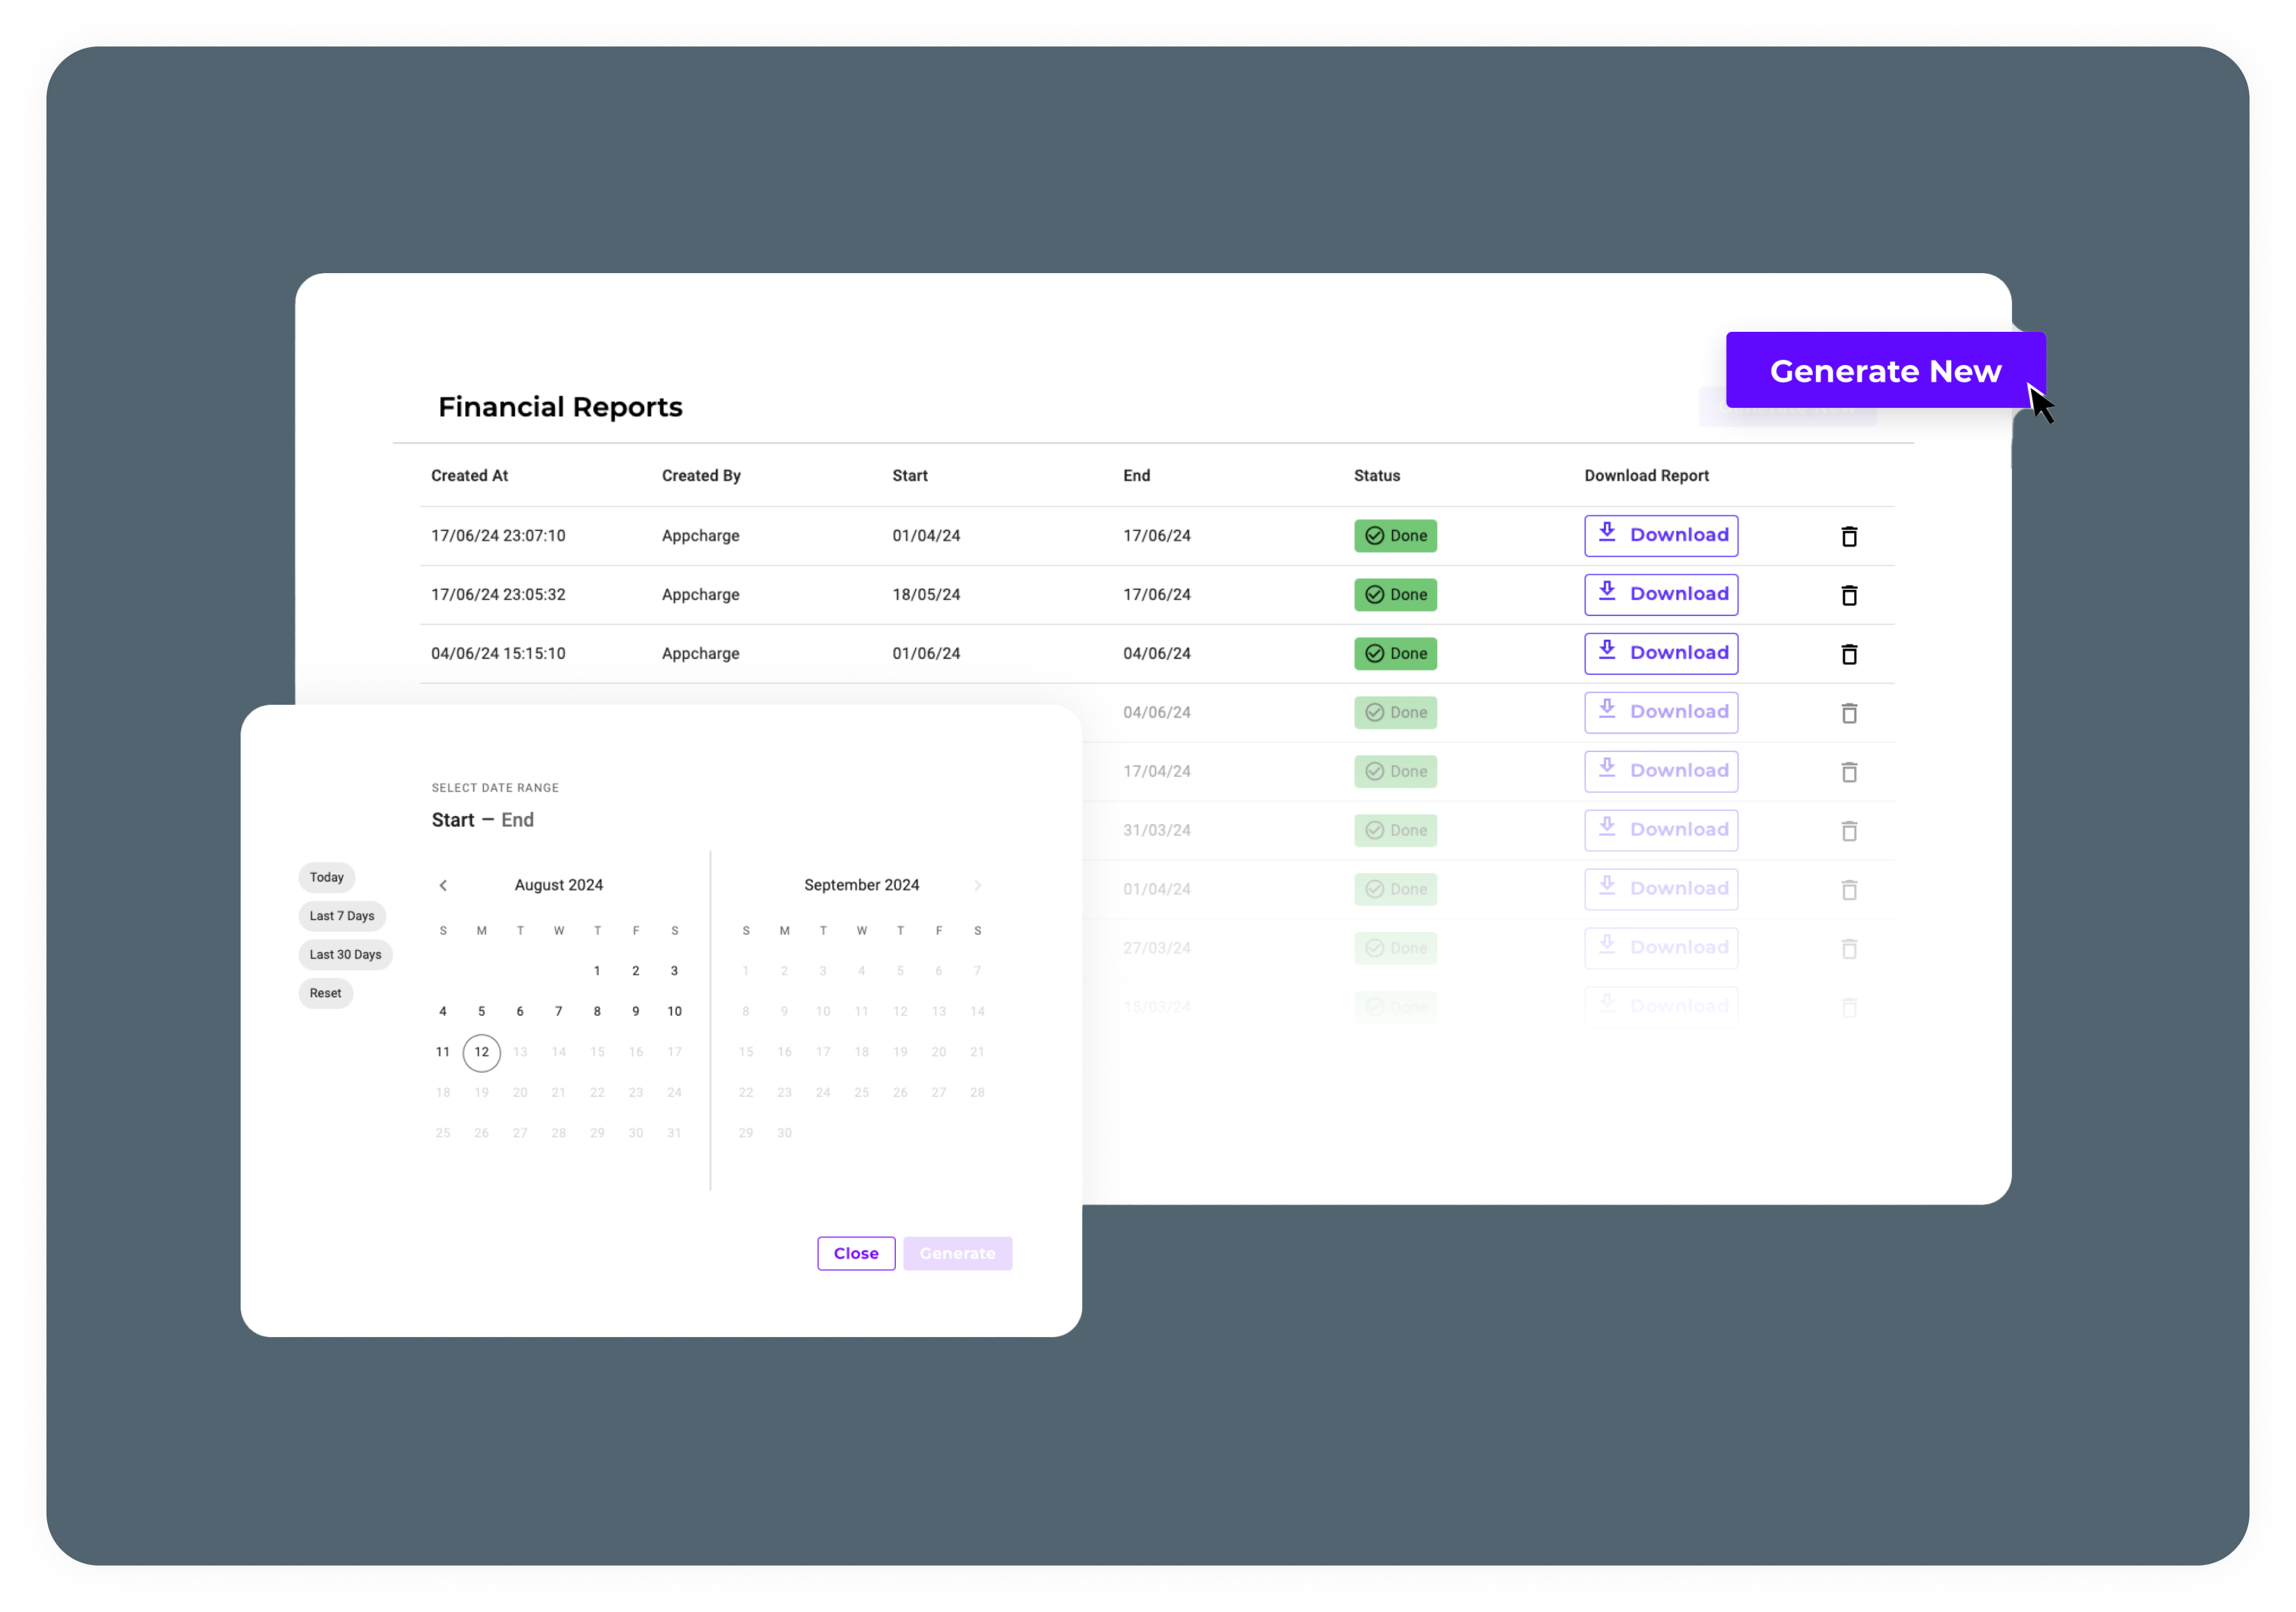Image resolution: width=2296 pixels, height=1612 pixels.
Task: Delete the 17/06/24 23:07:10 report via trash icon
Action: point(1849,536)
